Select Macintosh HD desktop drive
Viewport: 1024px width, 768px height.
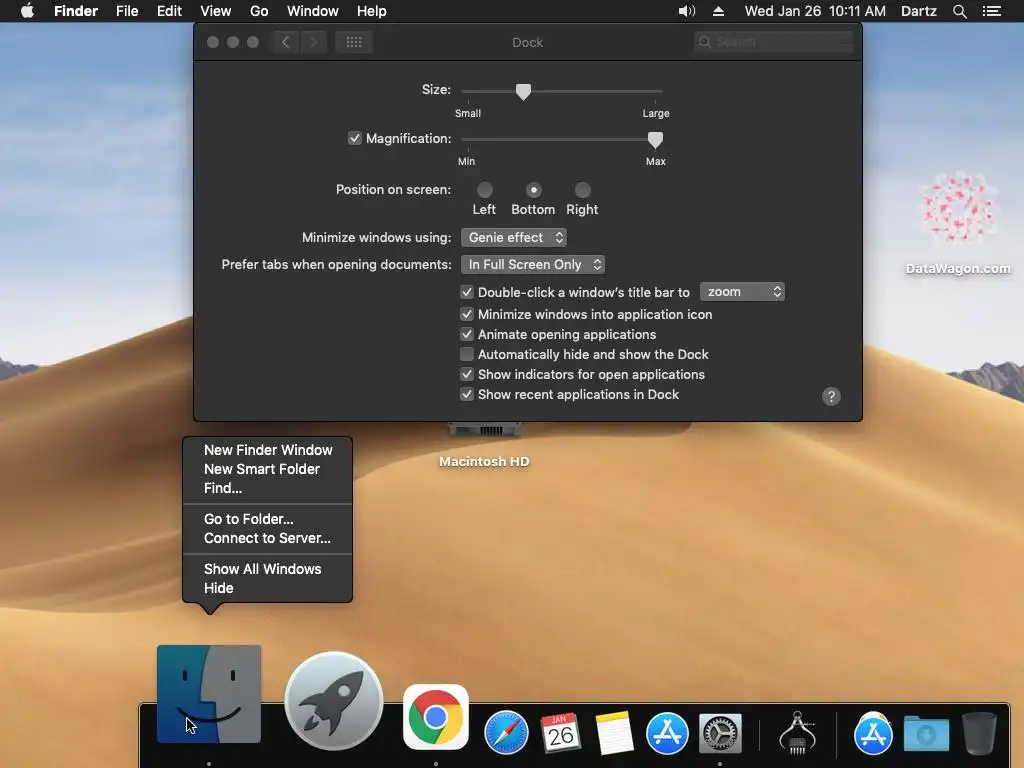tap(484, 446)
